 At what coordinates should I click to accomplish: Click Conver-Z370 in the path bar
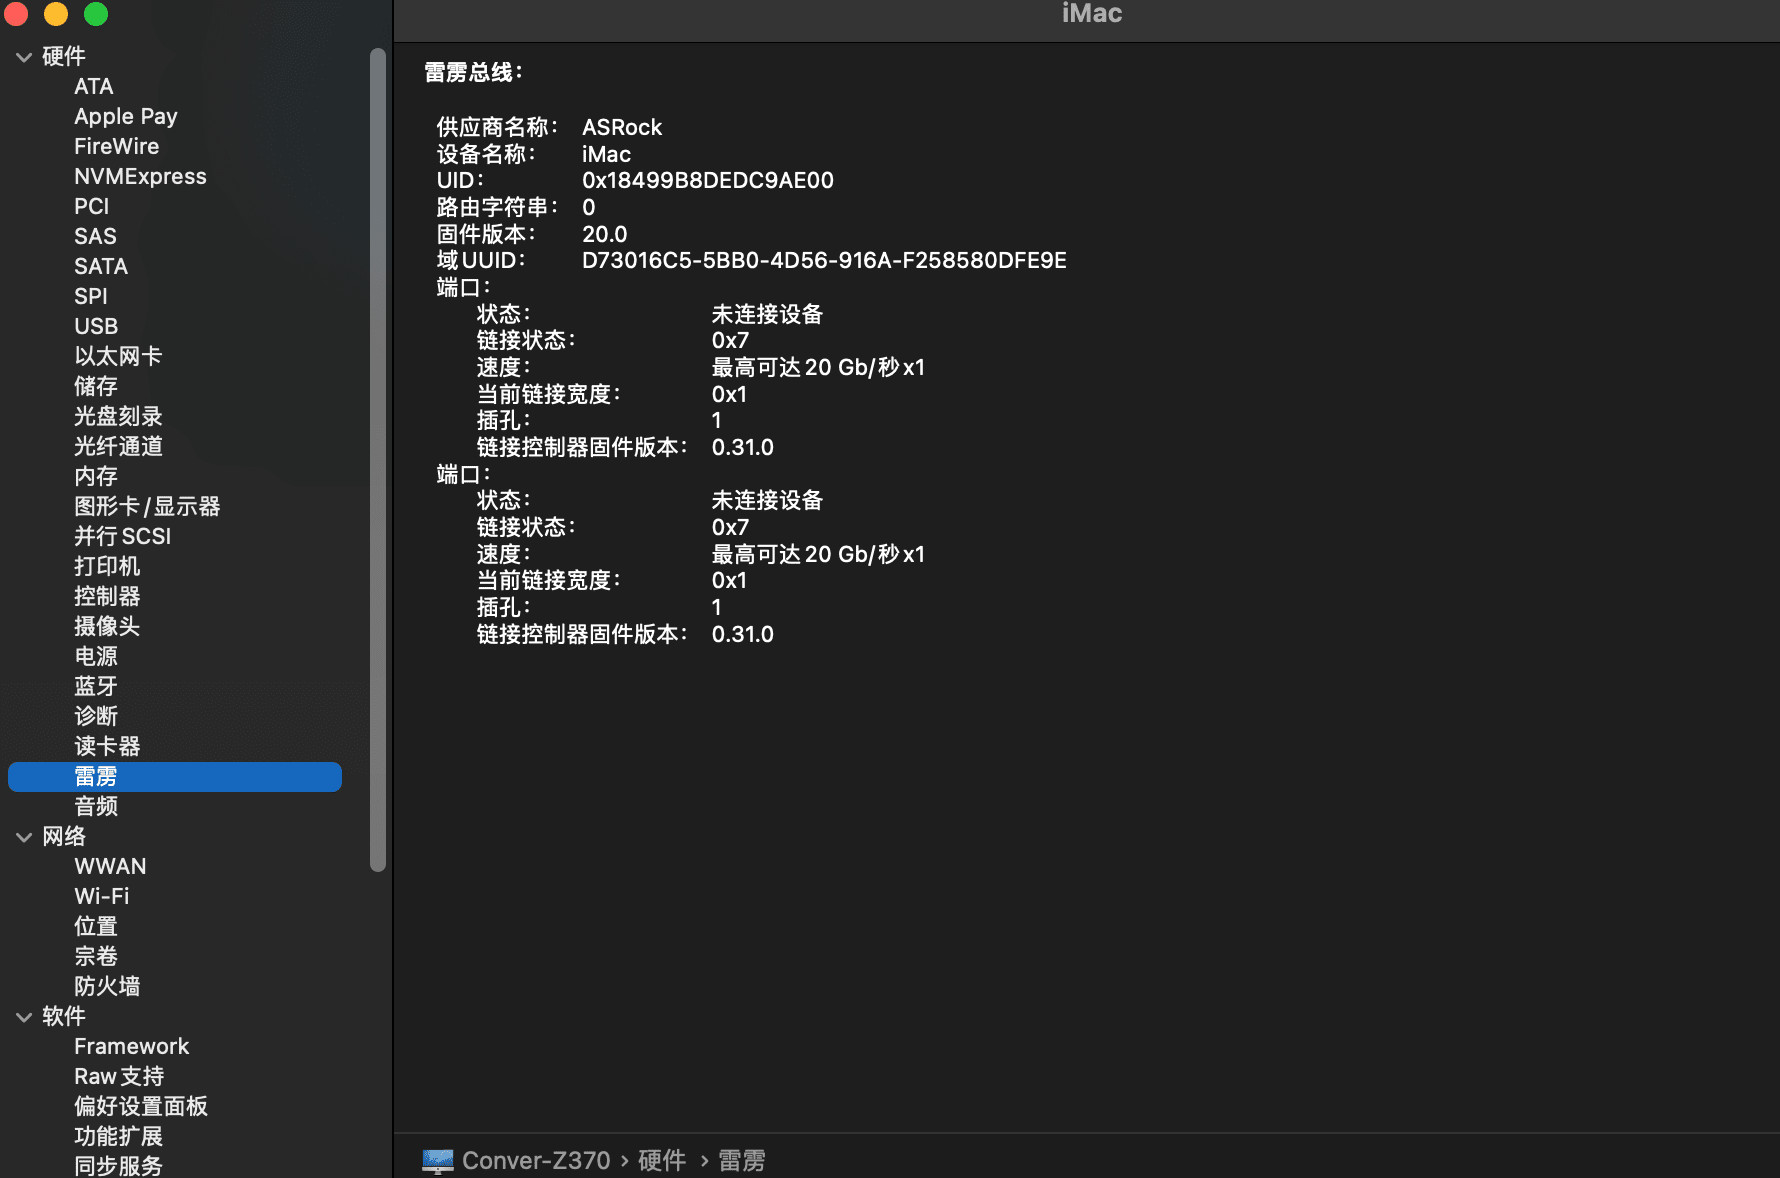[x=536, y=1161]
